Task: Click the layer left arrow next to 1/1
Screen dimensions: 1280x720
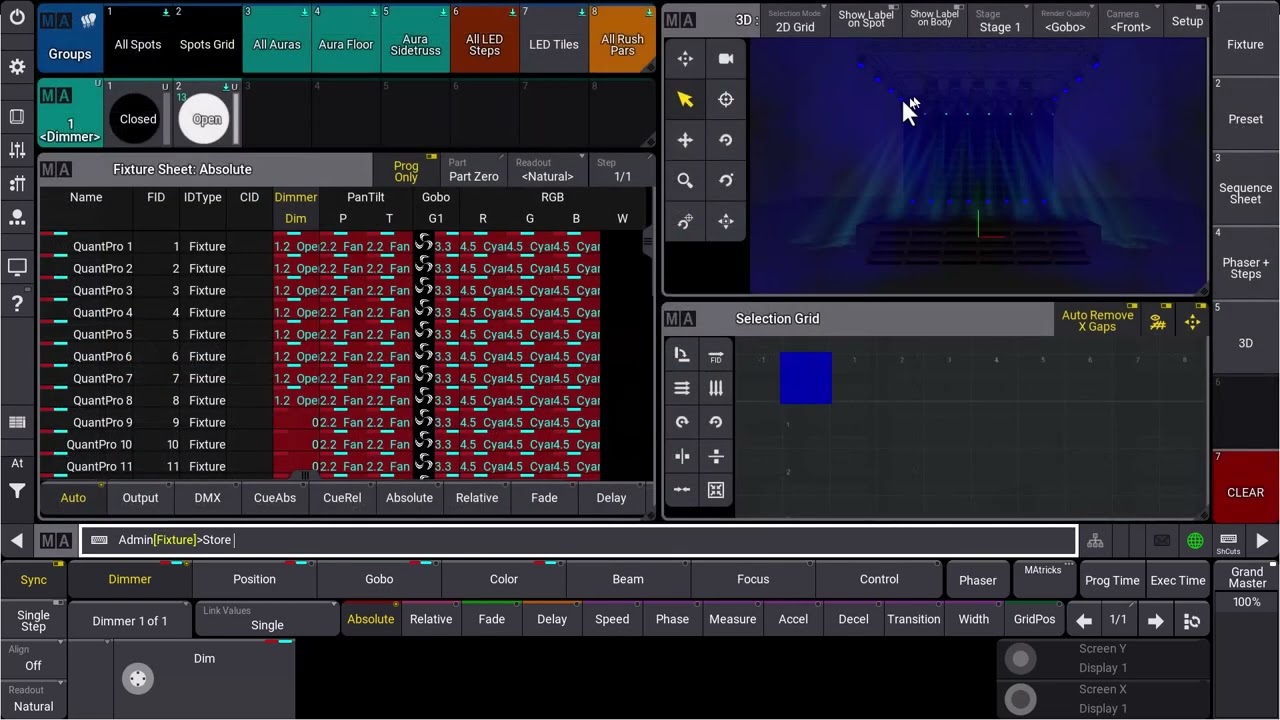Action: (1084, 621)
